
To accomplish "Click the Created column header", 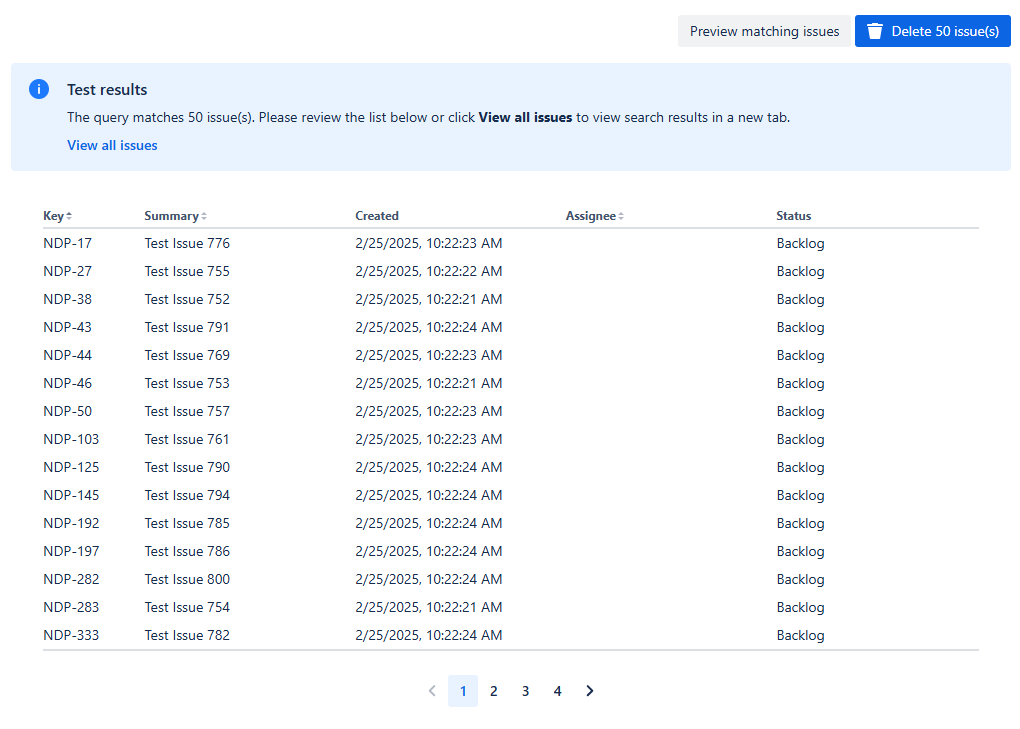I will [377, 216].
